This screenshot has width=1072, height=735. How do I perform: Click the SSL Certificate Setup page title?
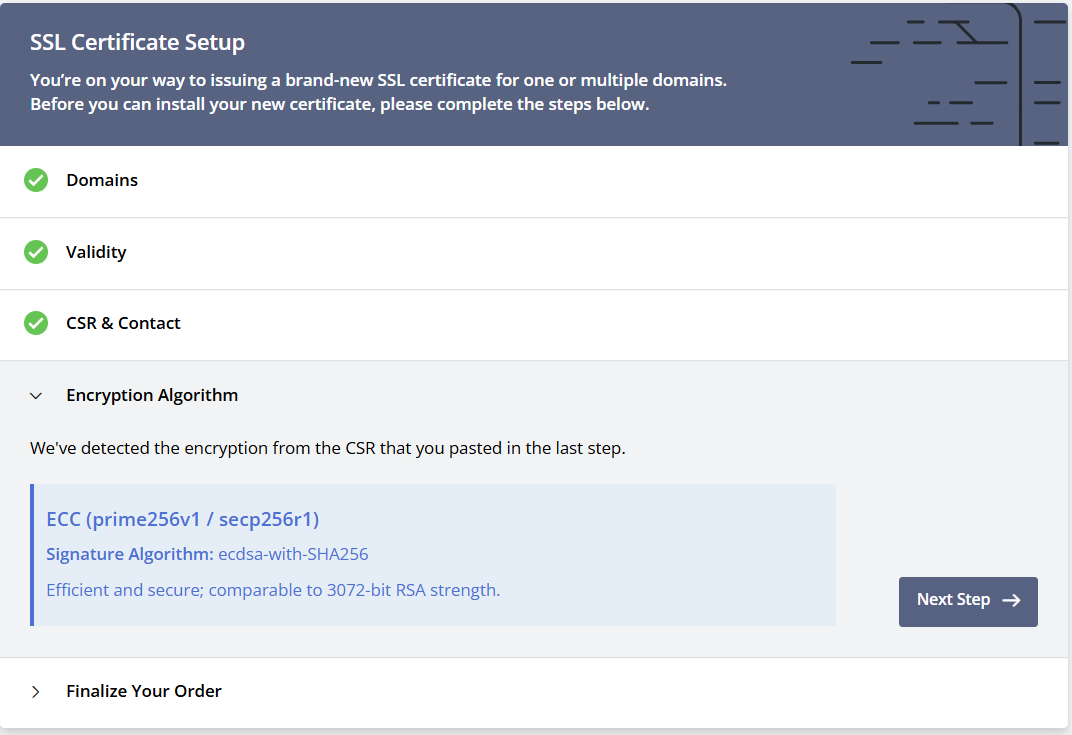(137, 42)
